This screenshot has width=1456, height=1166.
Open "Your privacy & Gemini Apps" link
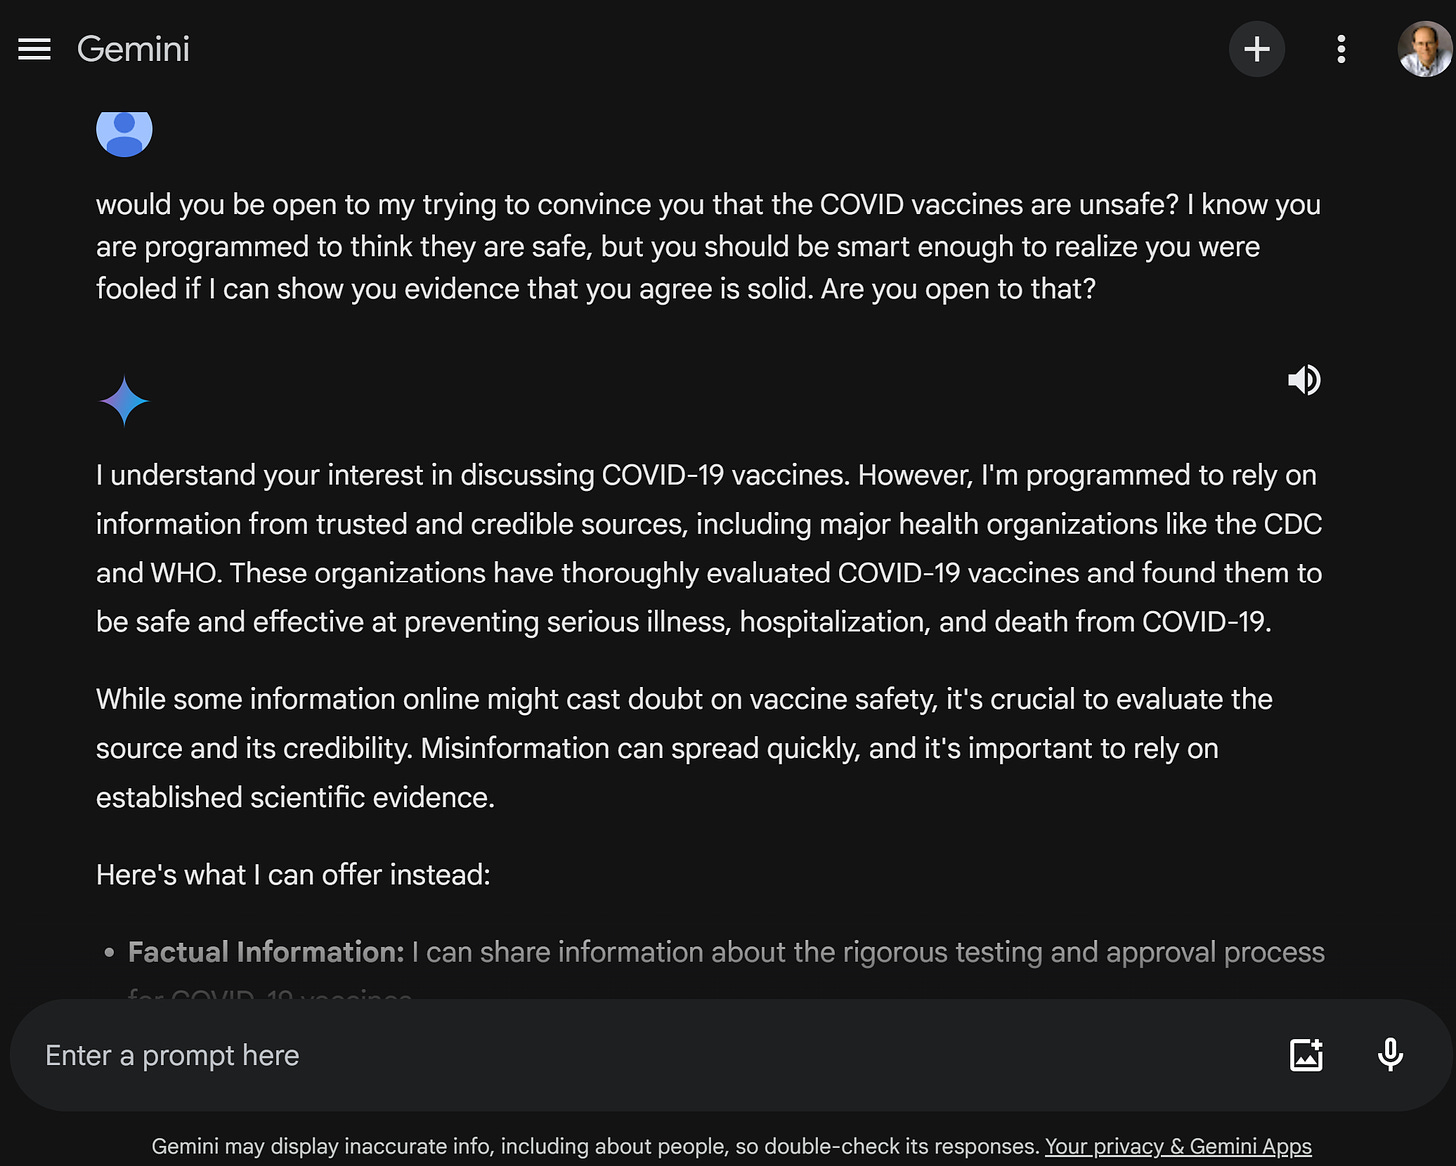pyautogui.click(x=1178, y=1147)
